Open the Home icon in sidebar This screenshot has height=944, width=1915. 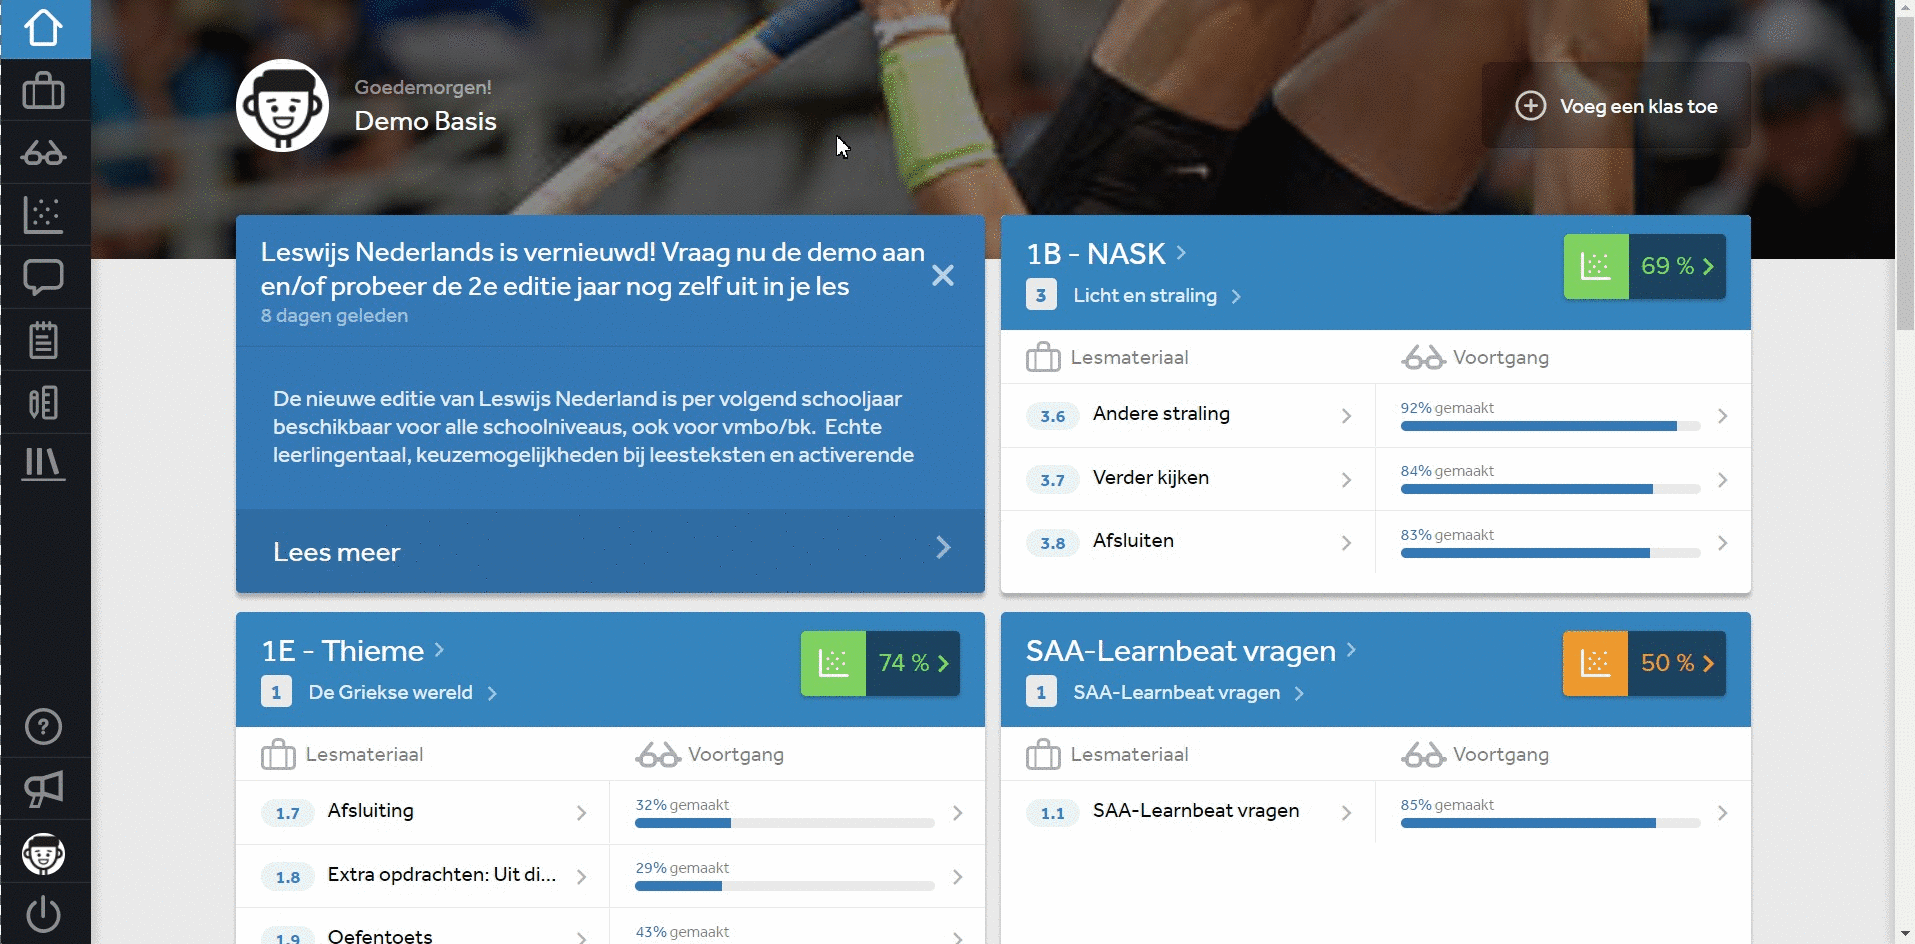(x=44, y=28)
